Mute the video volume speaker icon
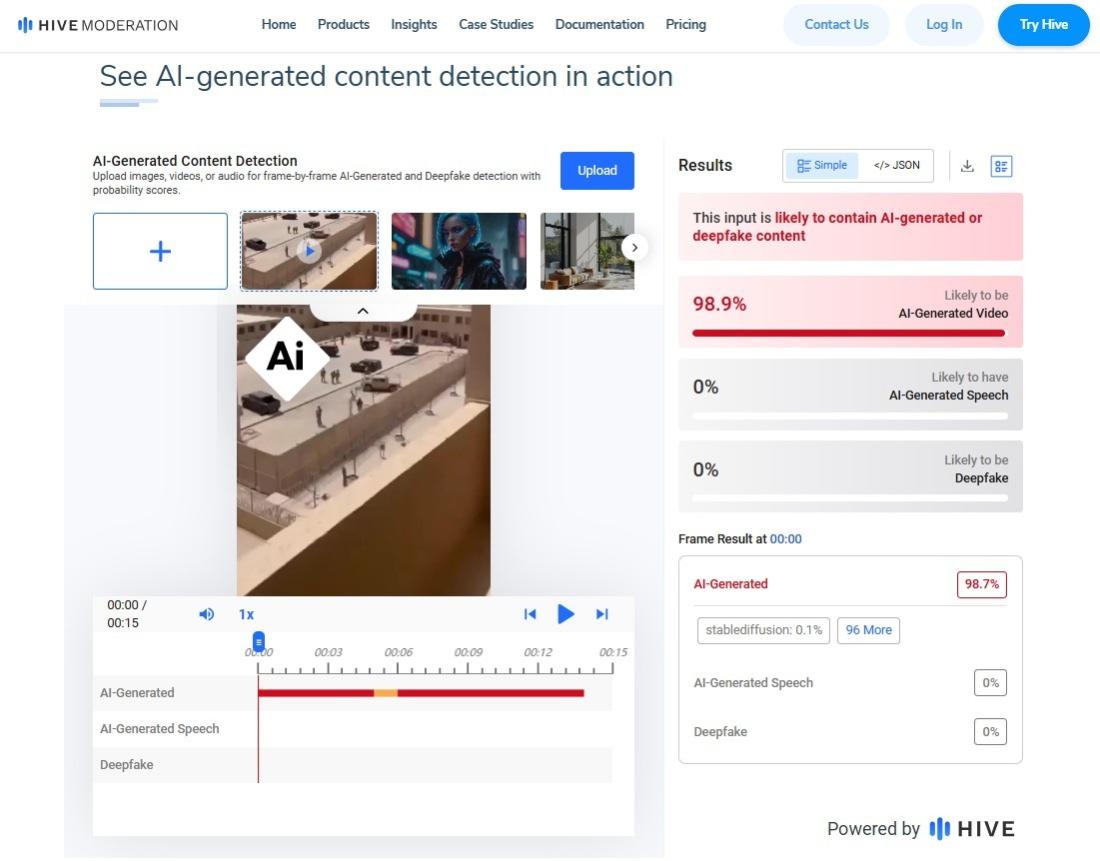This screenshot has height=861, width=1100. click(x=206, y=614)
